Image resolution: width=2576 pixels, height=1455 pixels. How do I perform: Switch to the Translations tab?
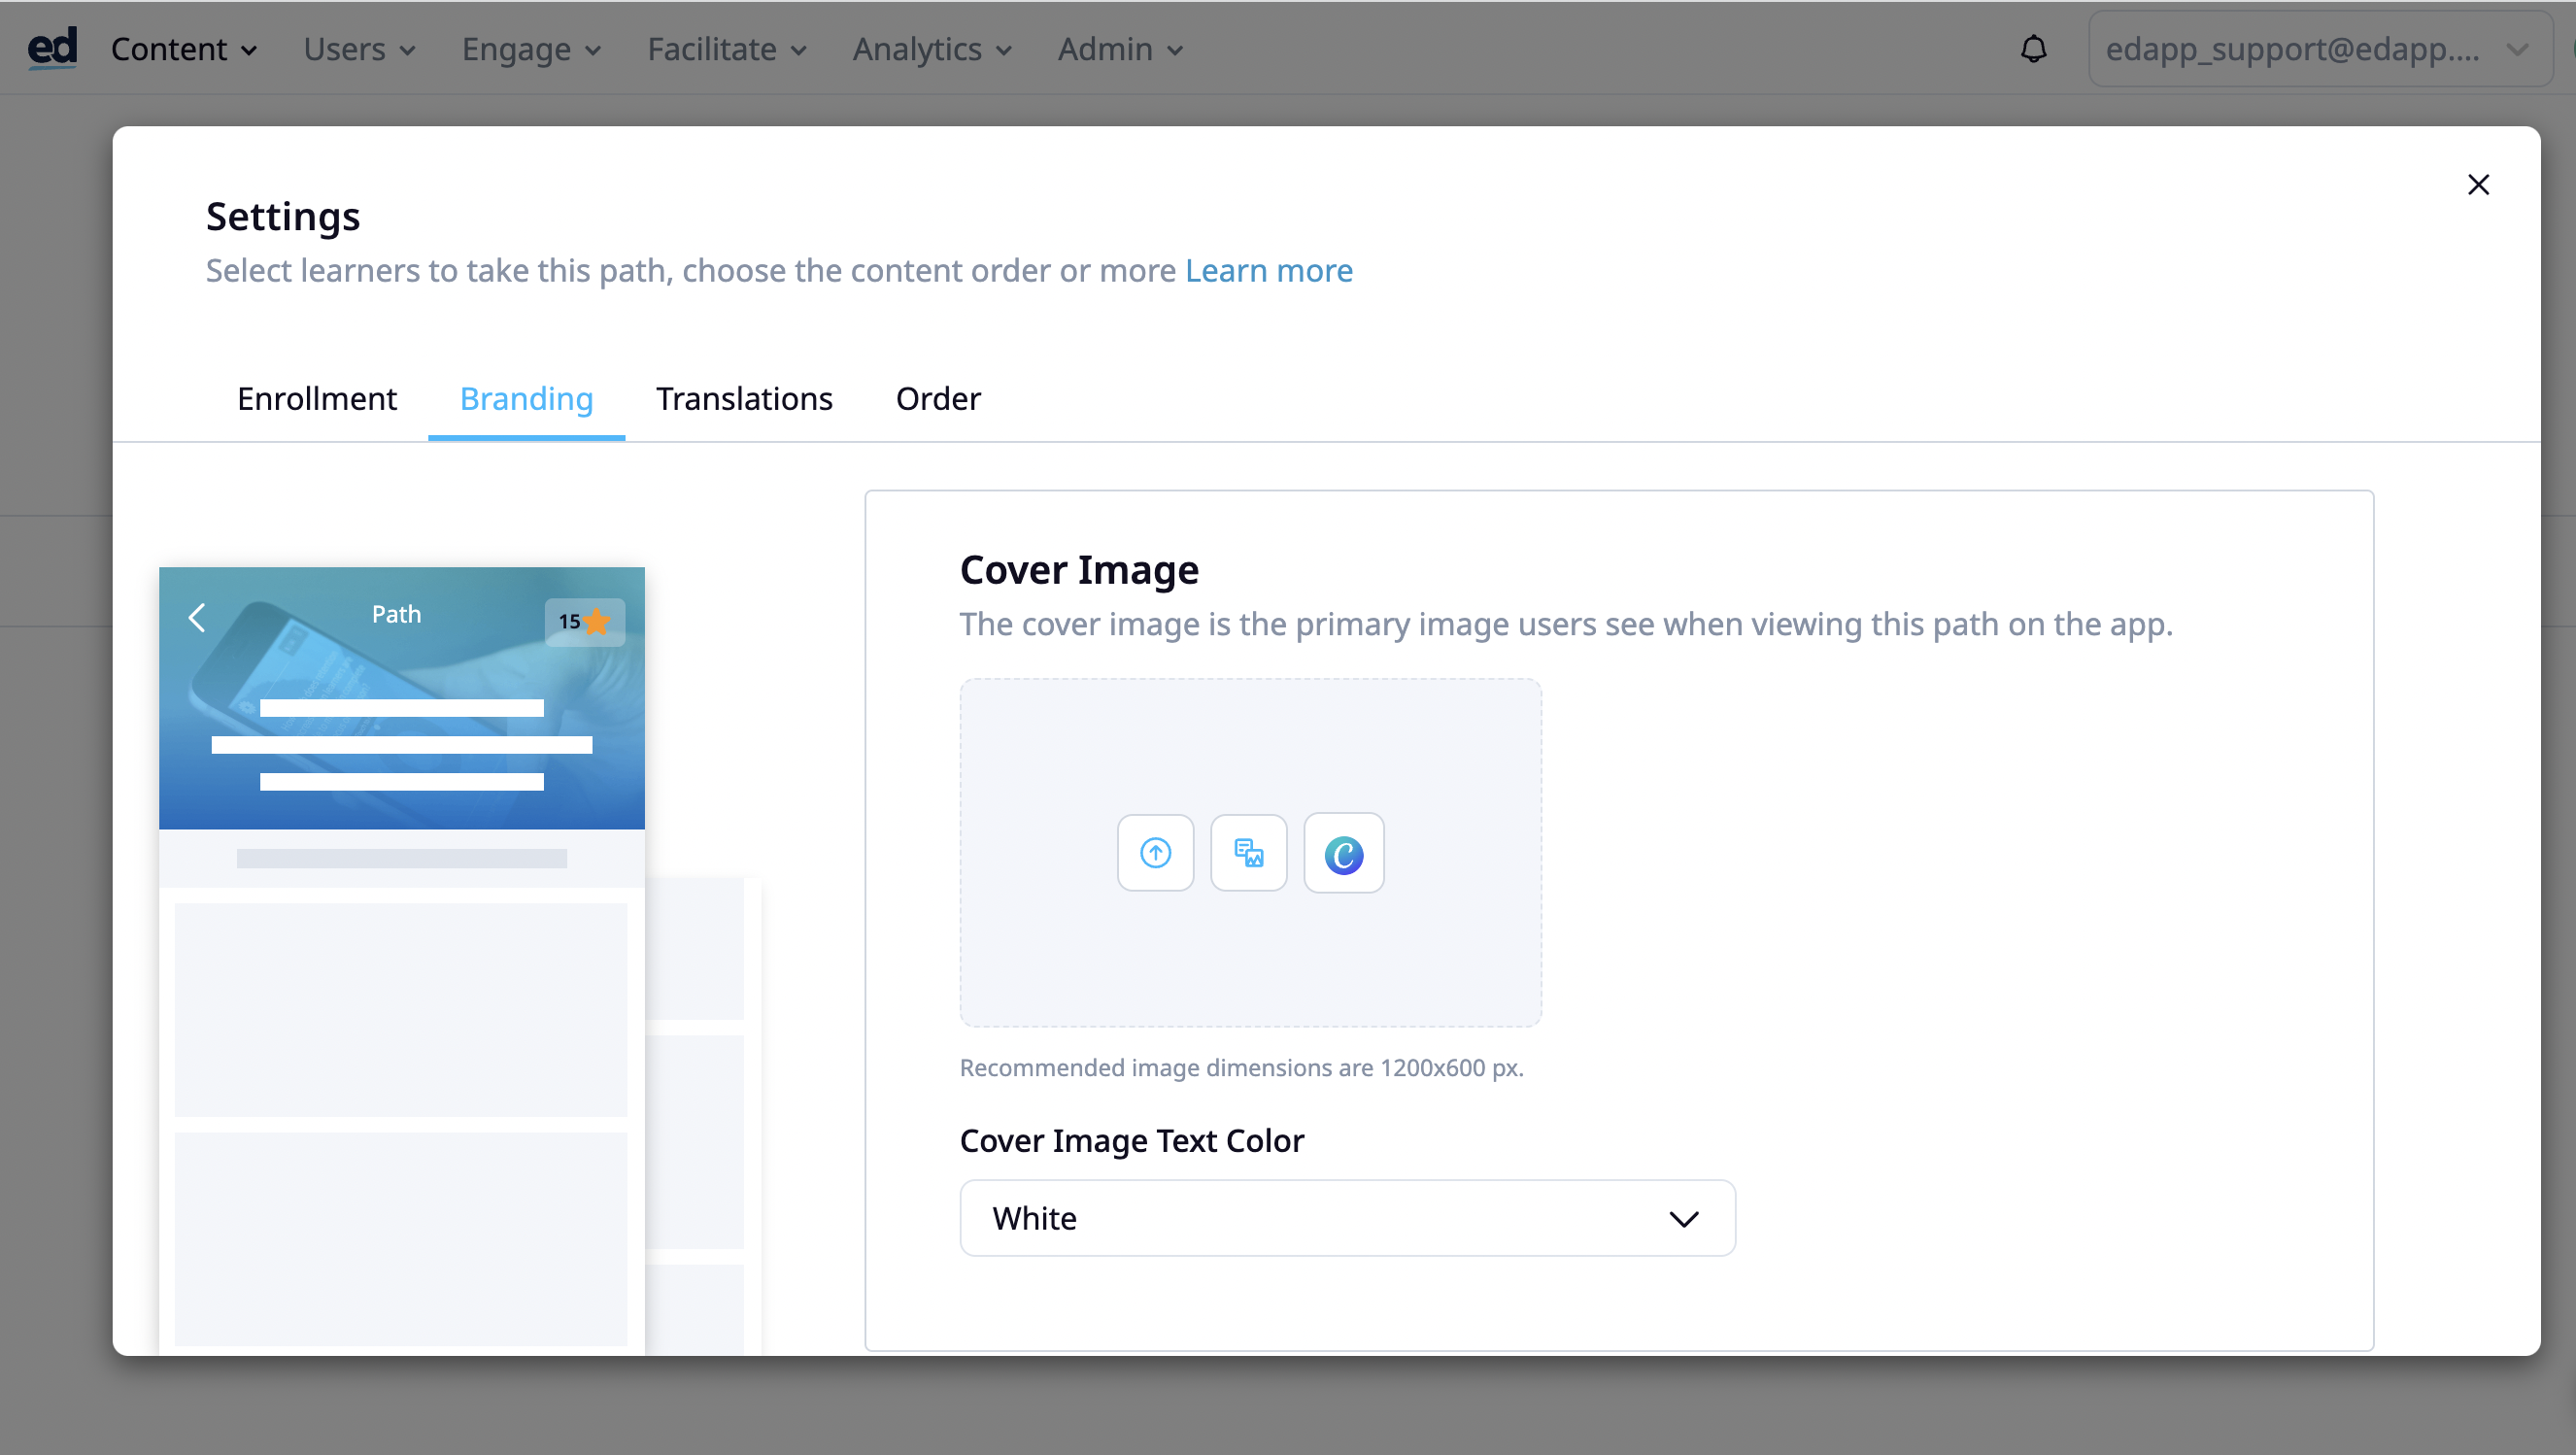point(744,399)
